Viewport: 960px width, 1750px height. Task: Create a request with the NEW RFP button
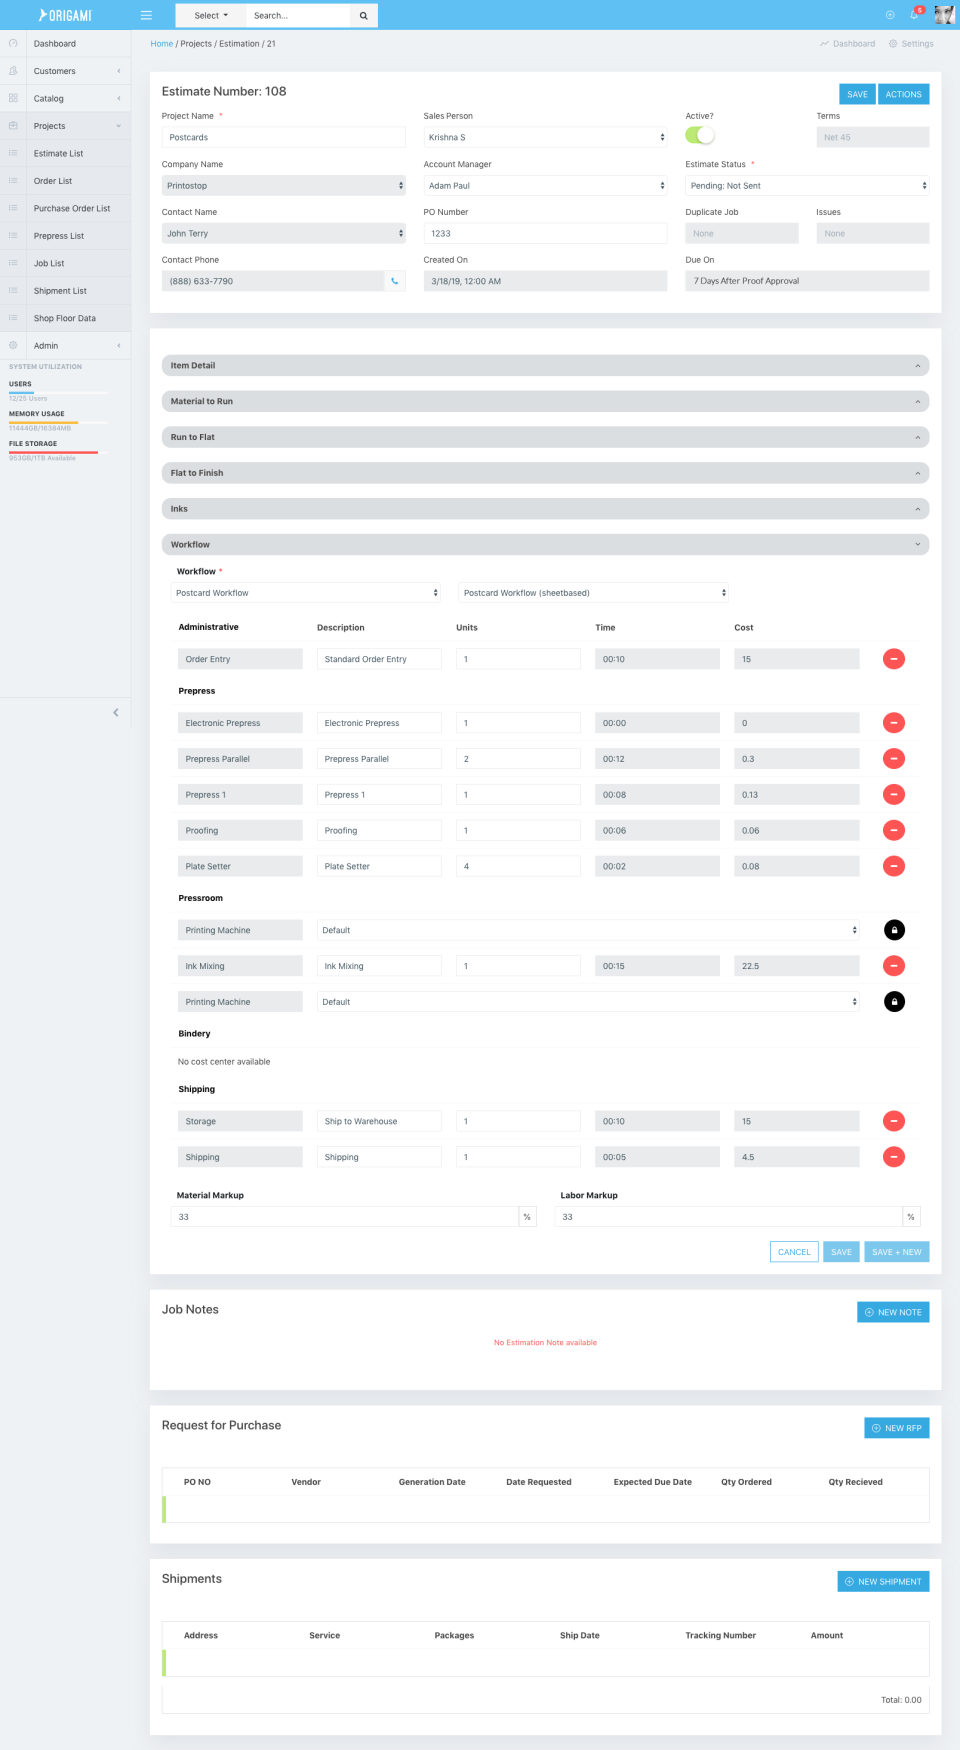pyautogui.click(x=896, y=1428)
